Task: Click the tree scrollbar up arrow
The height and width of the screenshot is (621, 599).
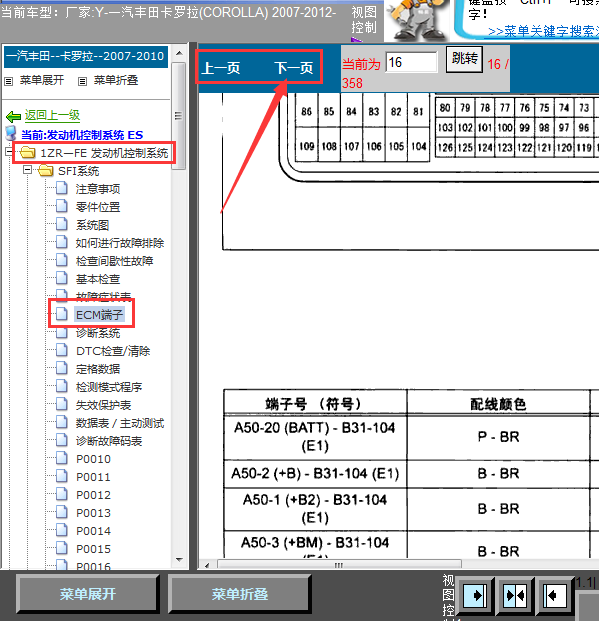Action: click(x=179, y=53)
